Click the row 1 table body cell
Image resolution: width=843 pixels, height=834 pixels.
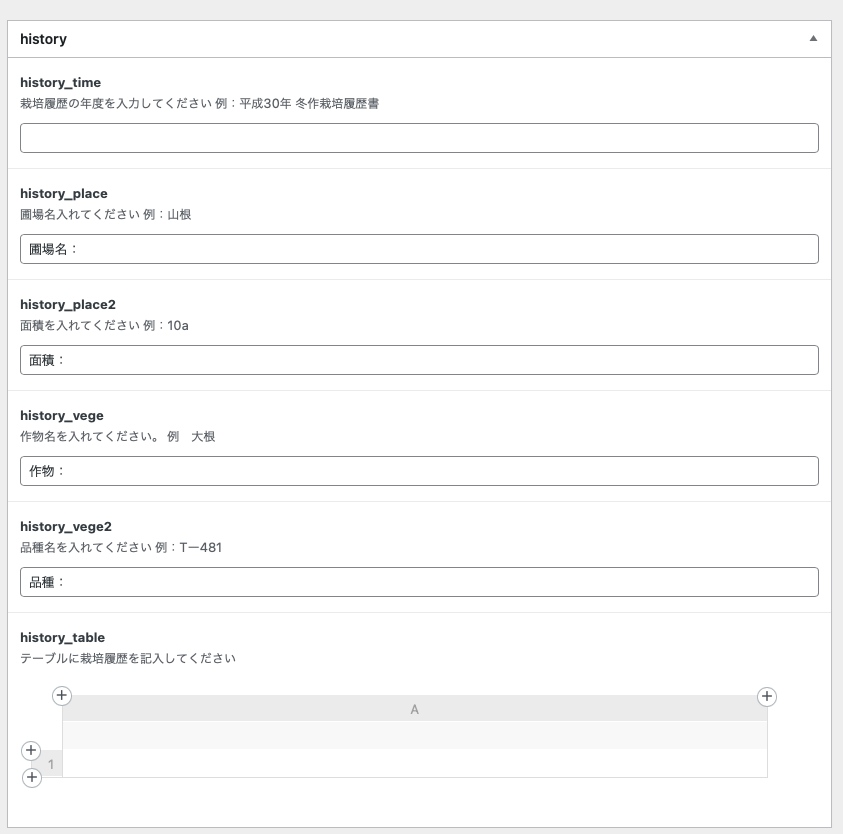click(414, 764)
